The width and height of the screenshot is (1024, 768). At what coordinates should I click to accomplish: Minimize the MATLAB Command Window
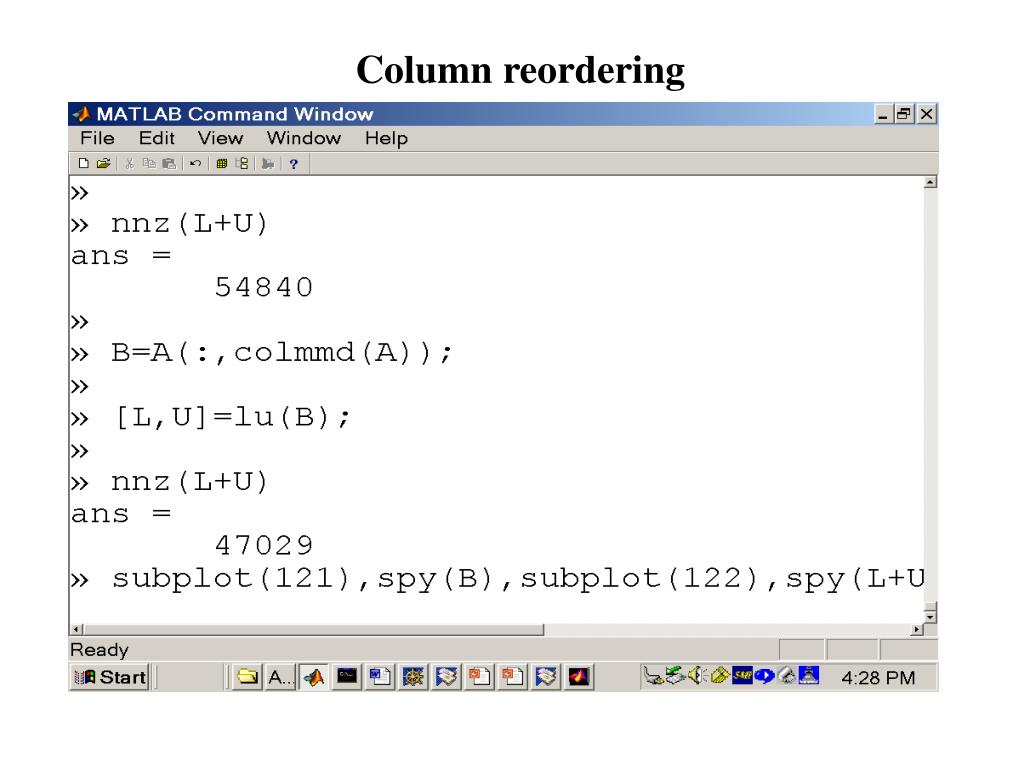coord(883,115)
